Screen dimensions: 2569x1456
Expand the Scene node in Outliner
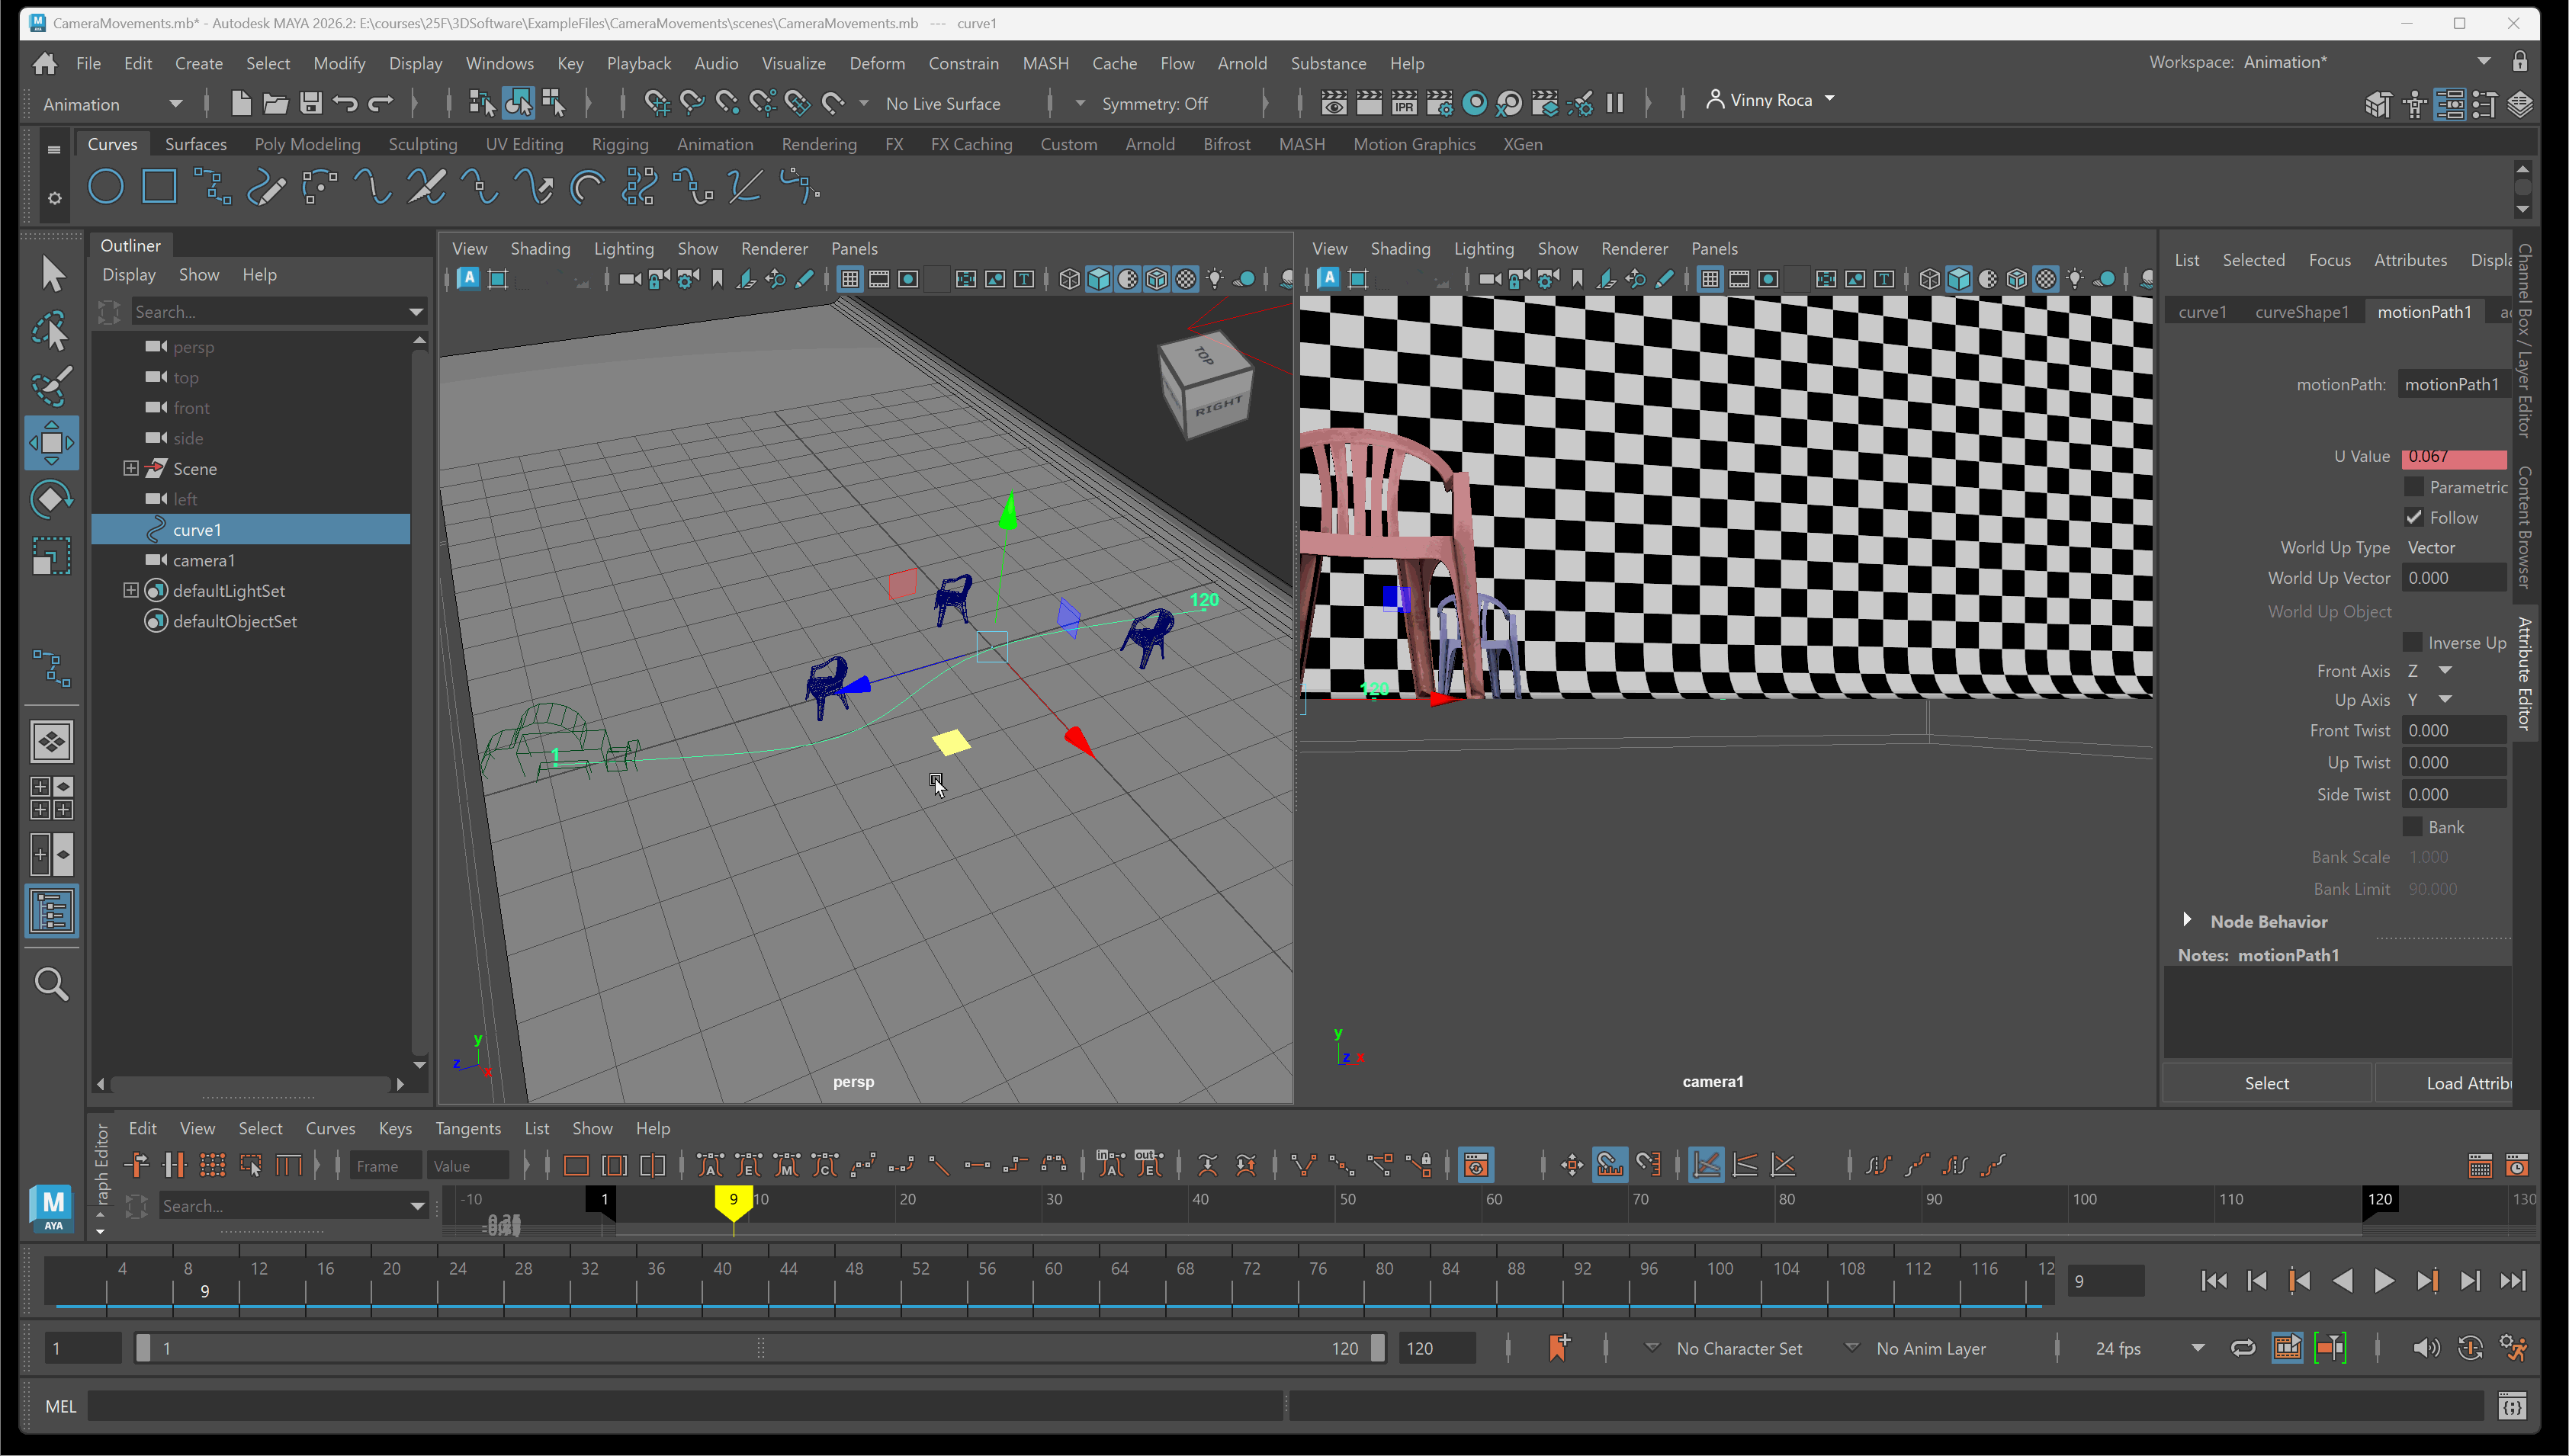tap(131, 468)
